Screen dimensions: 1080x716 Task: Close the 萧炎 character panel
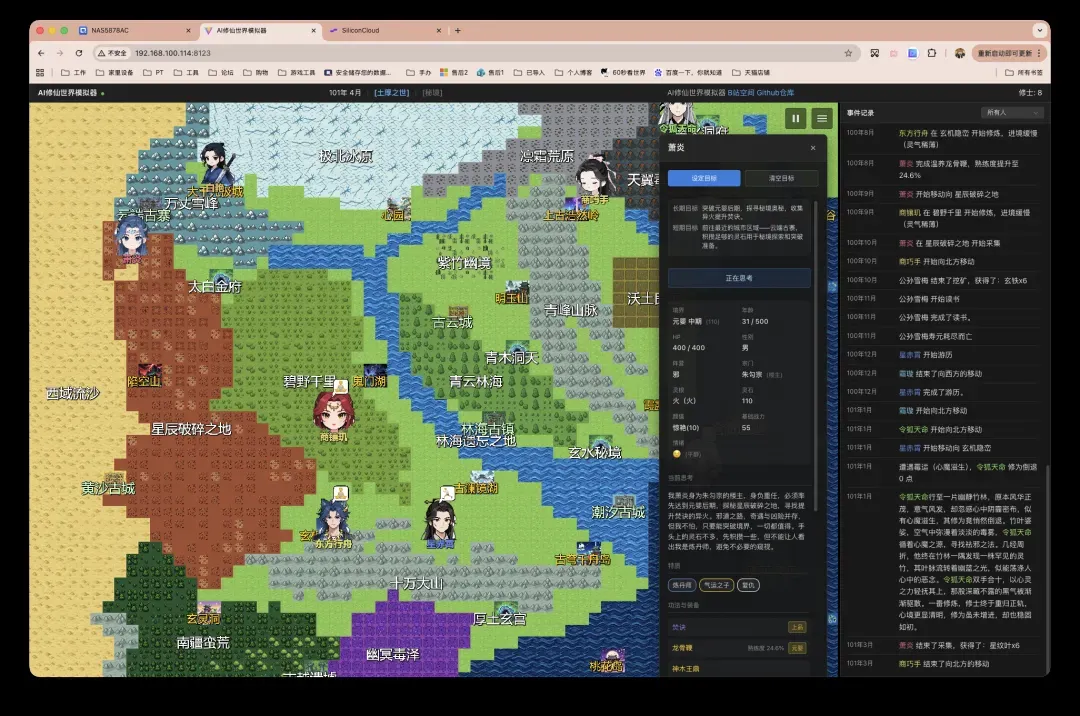813,148
